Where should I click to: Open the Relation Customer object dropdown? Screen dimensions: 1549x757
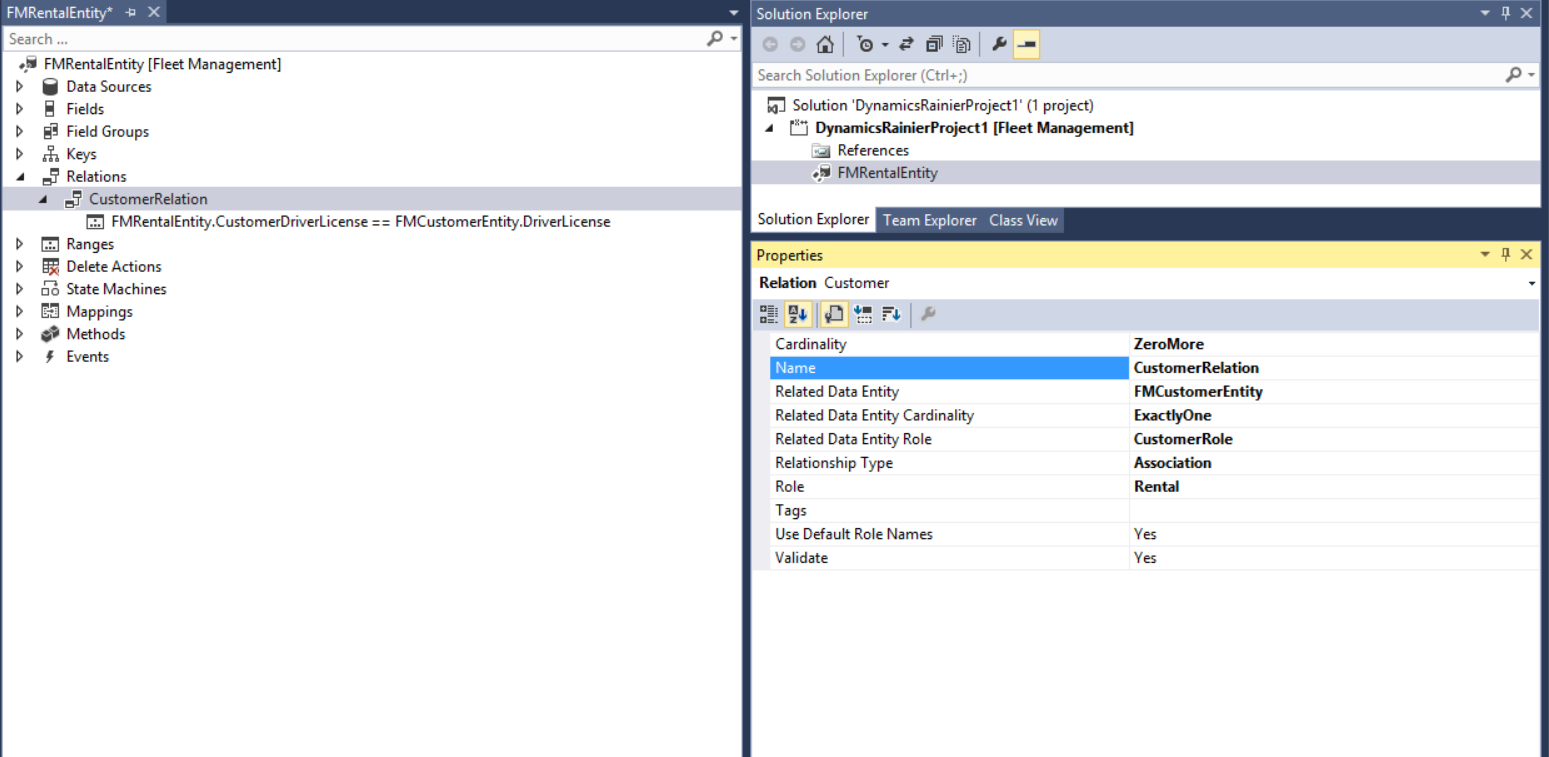point(1532,284)
